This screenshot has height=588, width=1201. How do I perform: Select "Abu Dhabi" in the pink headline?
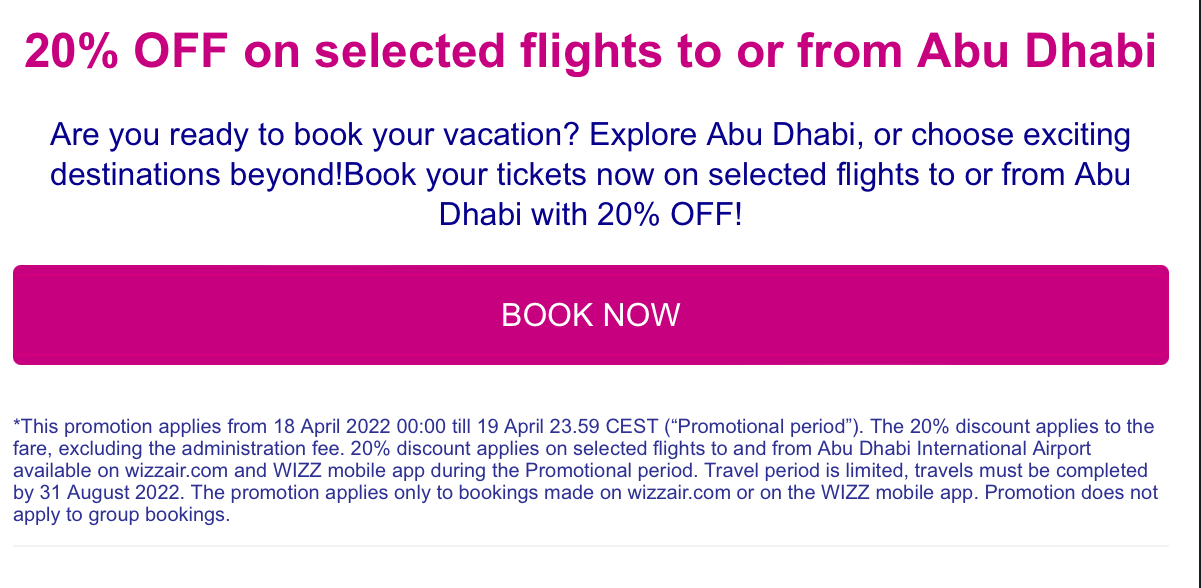pos(1035,52)
